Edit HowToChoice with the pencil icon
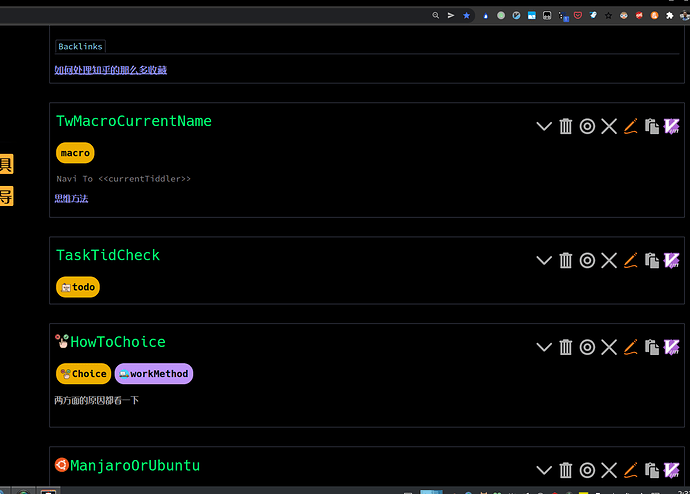 (631, 347)
